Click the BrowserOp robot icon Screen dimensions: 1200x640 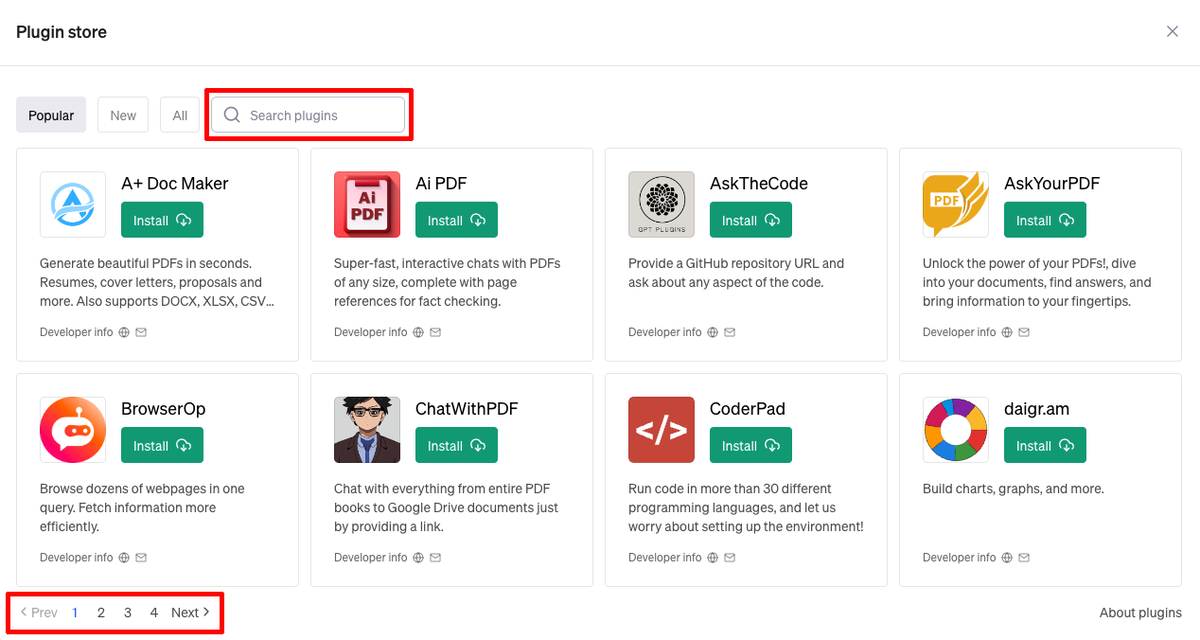coord(73,430)
